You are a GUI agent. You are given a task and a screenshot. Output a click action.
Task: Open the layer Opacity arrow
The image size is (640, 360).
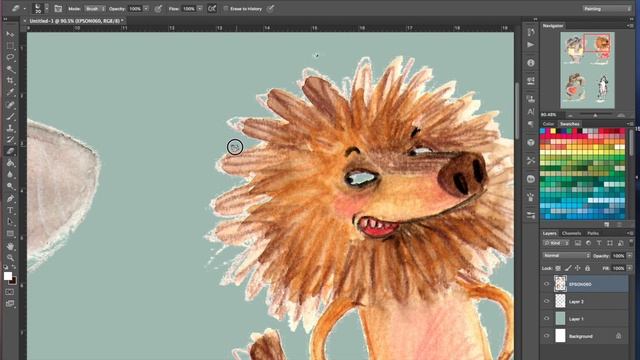point(629,256)
